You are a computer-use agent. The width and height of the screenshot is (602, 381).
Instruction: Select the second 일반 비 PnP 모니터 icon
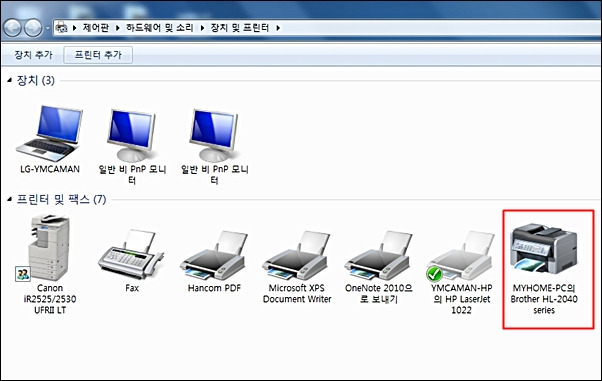[x=214, y=135]
